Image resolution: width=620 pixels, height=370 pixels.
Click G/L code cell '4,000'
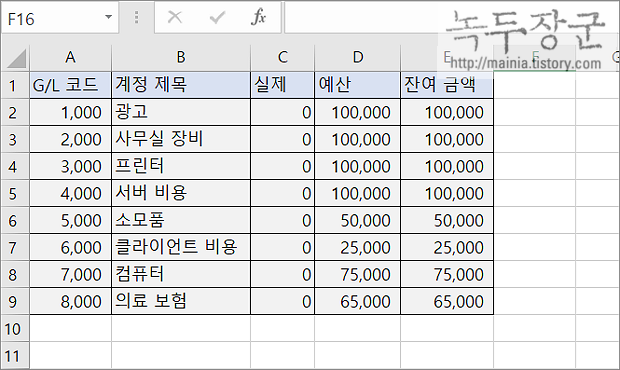70,193
